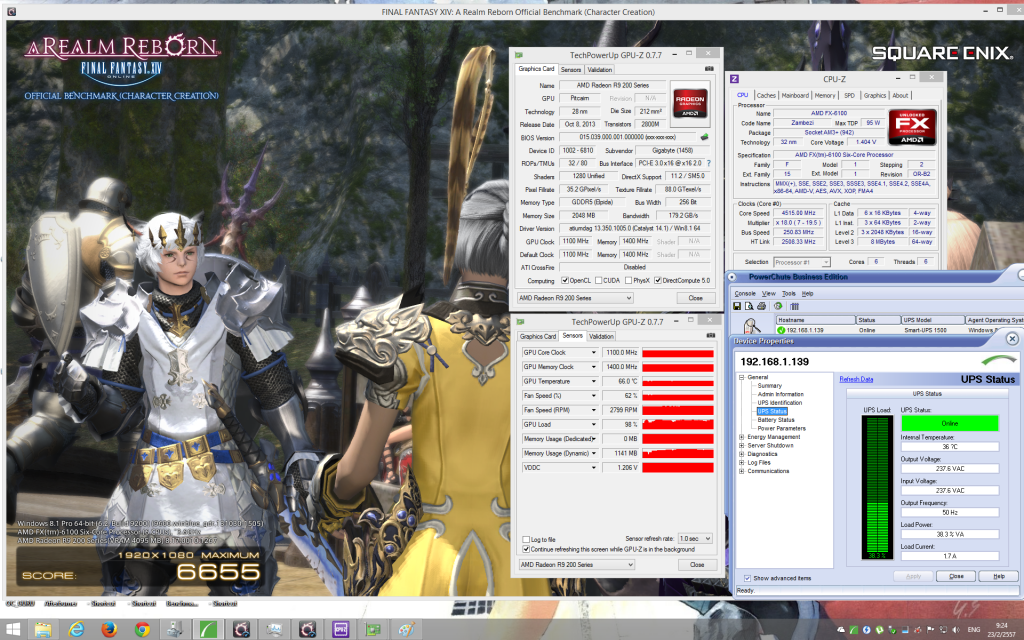Click the round close X on Device Properties

tap(1012, 338)
